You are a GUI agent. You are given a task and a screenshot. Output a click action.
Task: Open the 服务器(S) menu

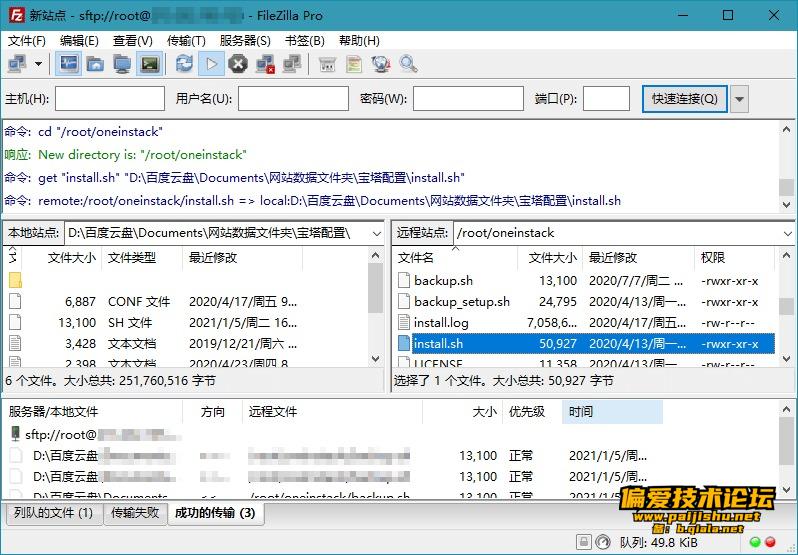245,41
